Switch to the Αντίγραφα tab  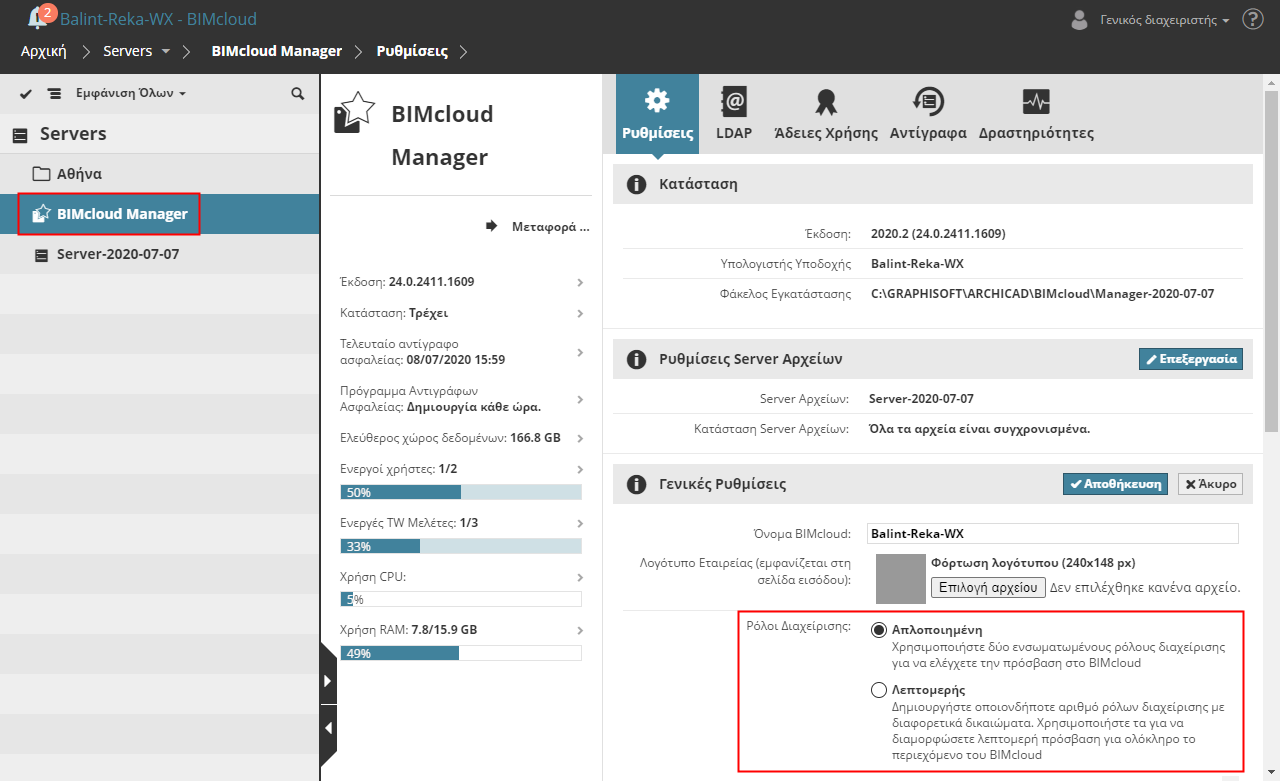click(x=928, y=114)
